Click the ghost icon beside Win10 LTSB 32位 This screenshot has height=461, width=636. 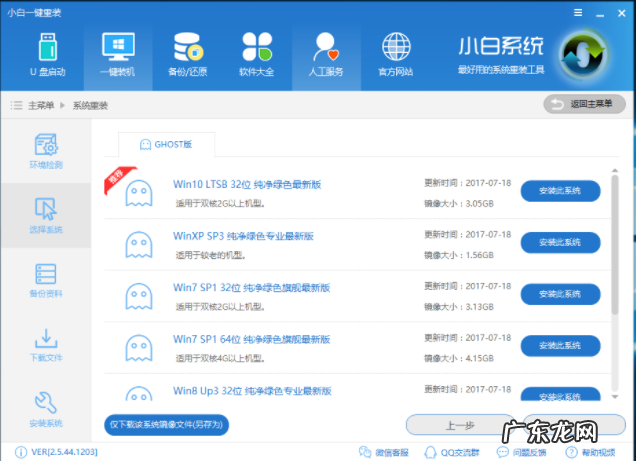pyautogui.click(x=139, y=193)
